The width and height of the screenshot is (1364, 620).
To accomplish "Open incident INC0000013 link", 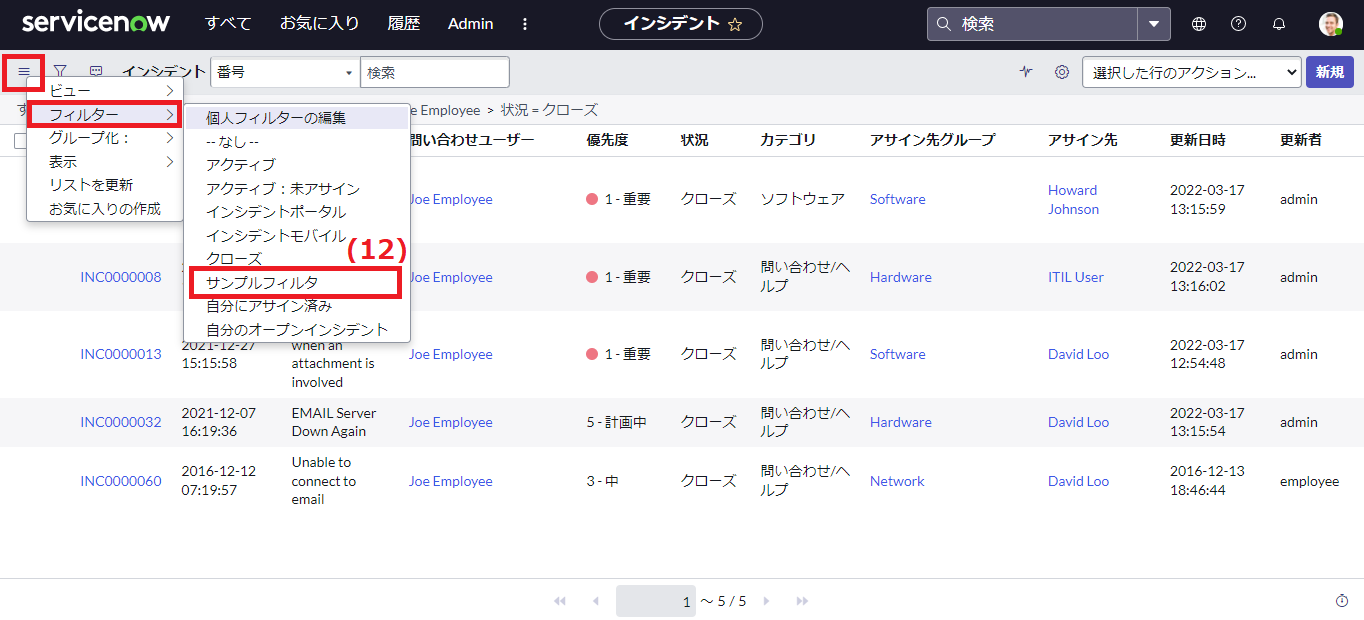I will [120, 353].
